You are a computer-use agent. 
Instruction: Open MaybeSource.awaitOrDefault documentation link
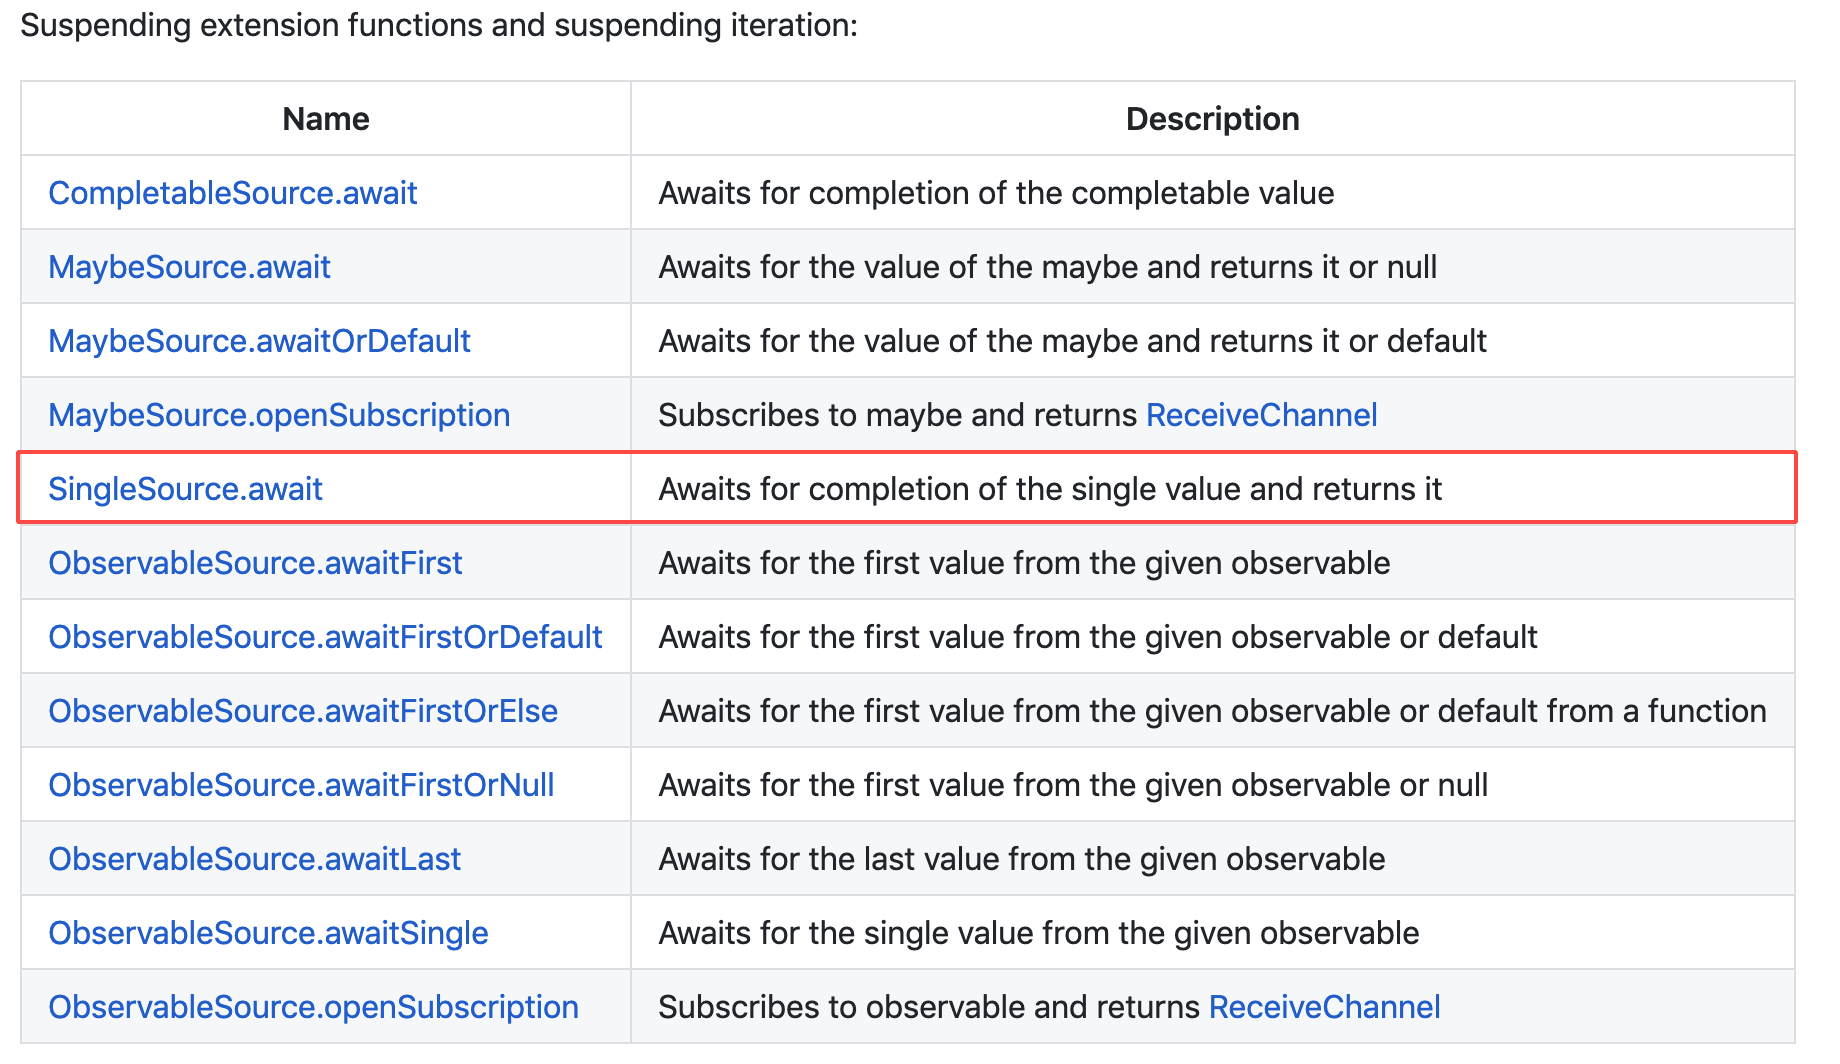[x=259, y=341]
